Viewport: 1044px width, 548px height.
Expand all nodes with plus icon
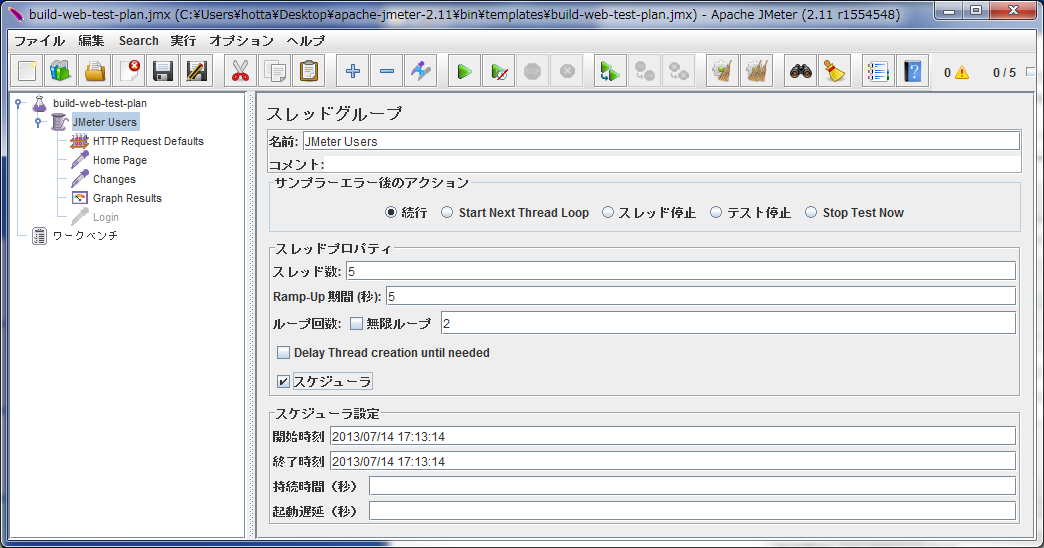pyautogui.click(x=353, y=71)
